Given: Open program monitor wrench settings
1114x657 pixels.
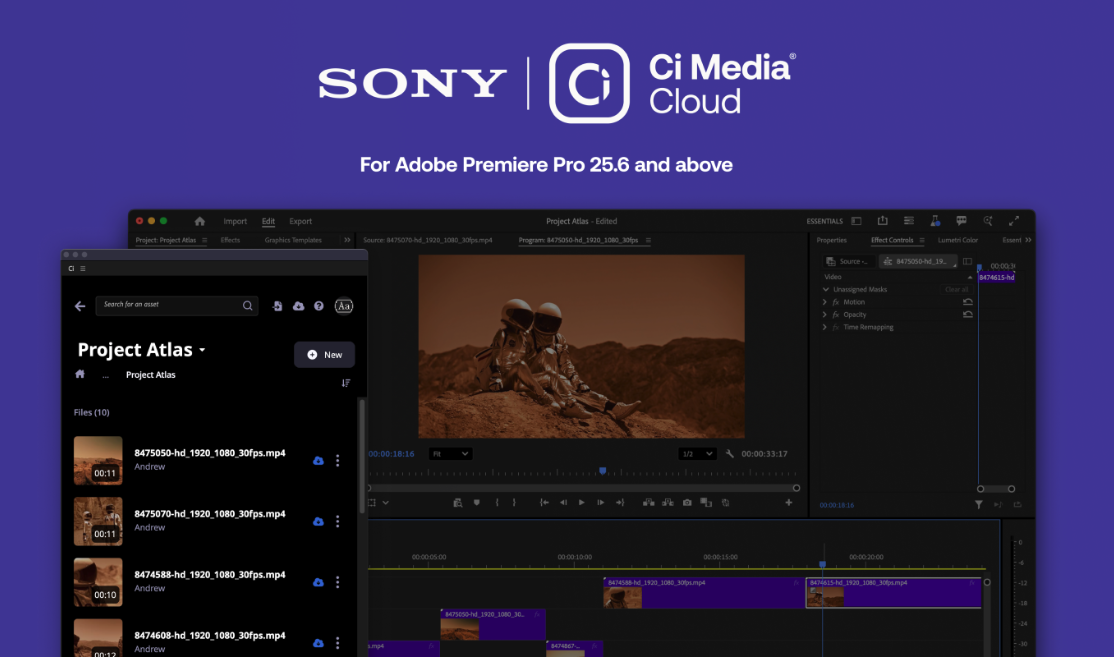Looking at the screenshot, I should [730, 454].
